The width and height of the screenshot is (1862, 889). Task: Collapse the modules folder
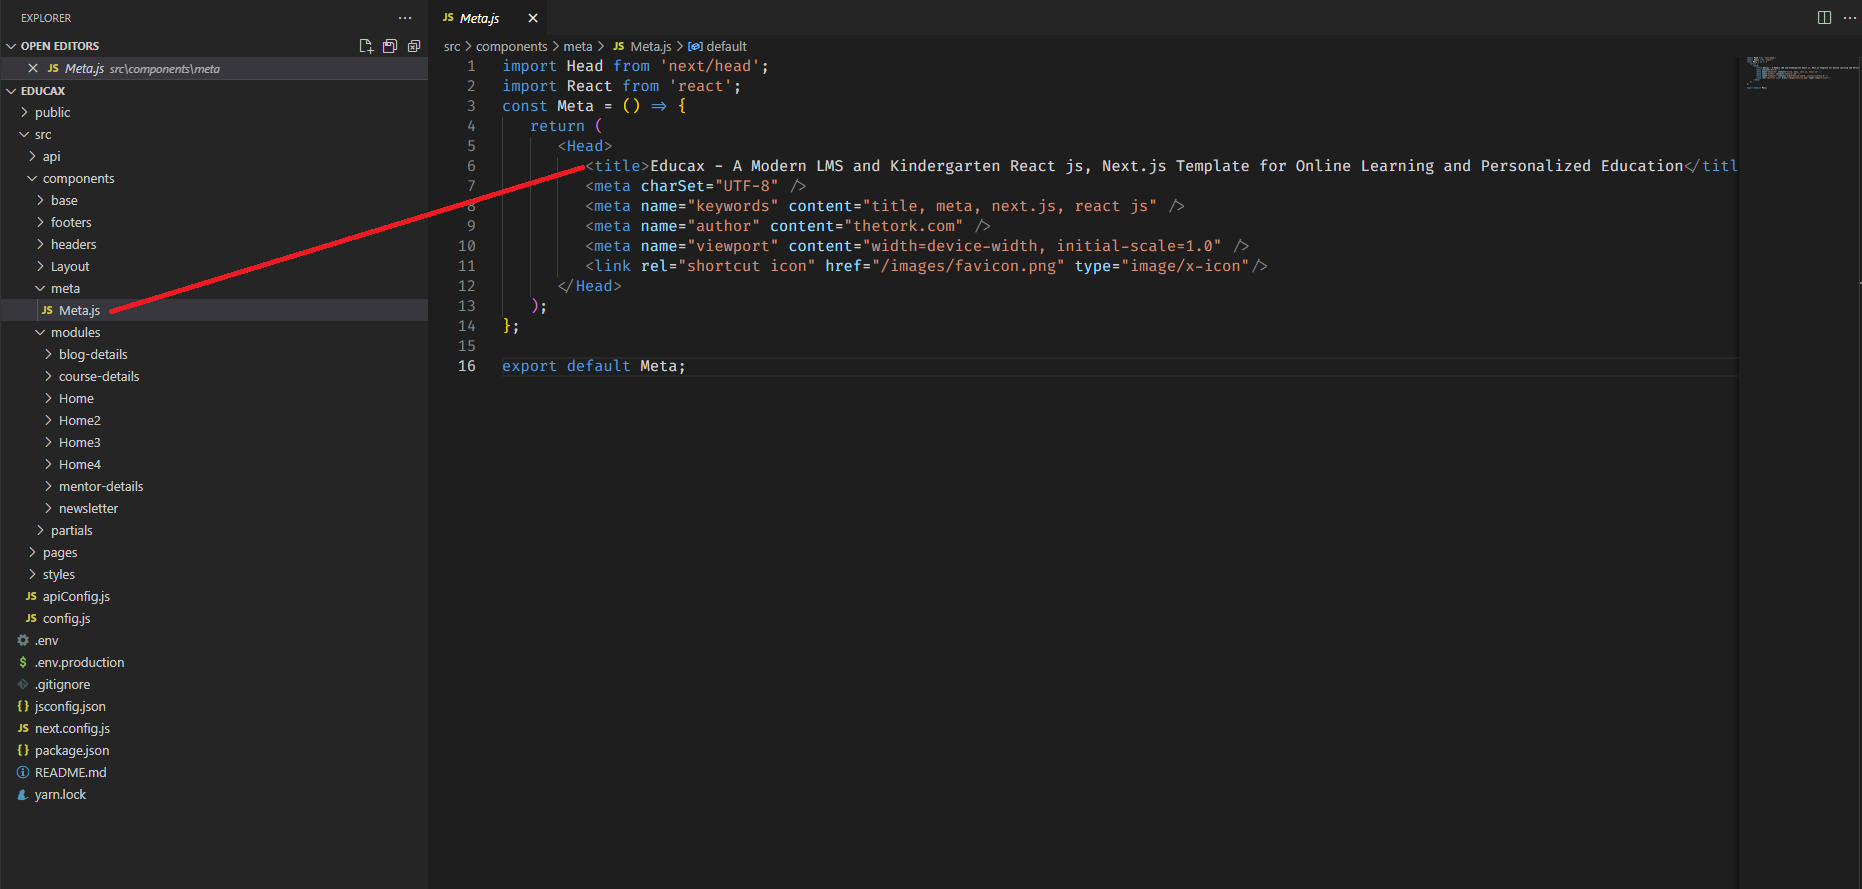point(75,332)
